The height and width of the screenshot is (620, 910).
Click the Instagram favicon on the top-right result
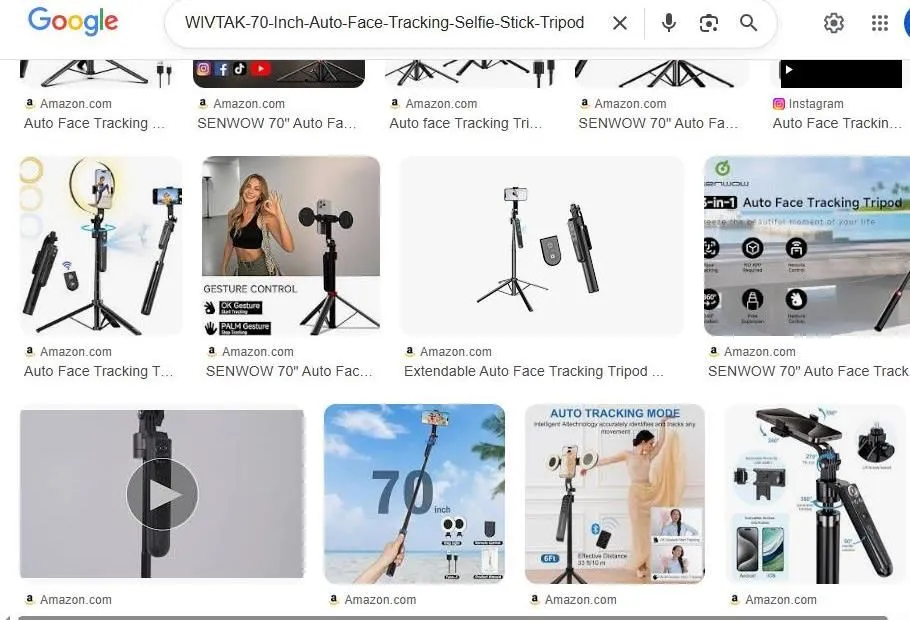pyautogui.click(x=778, y=103)
